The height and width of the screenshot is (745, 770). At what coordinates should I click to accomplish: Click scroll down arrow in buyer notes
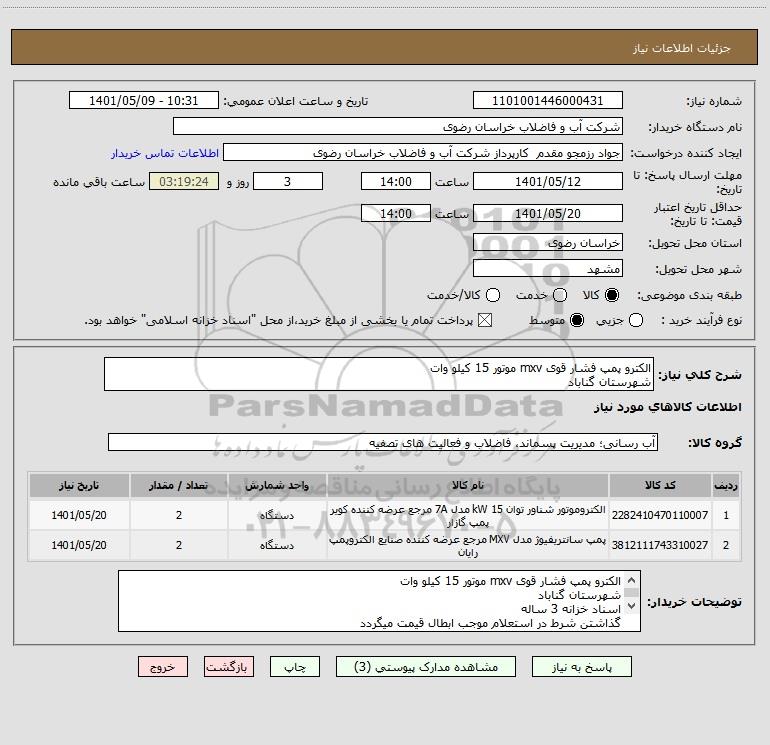click(x=632, y=606)
